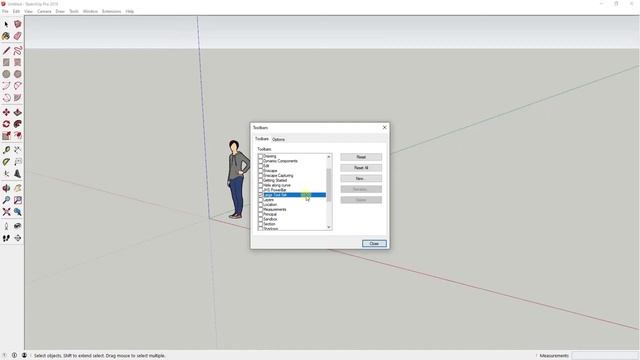Open the Extensions menu
The image size is (640, 360).
coord(111,11)
